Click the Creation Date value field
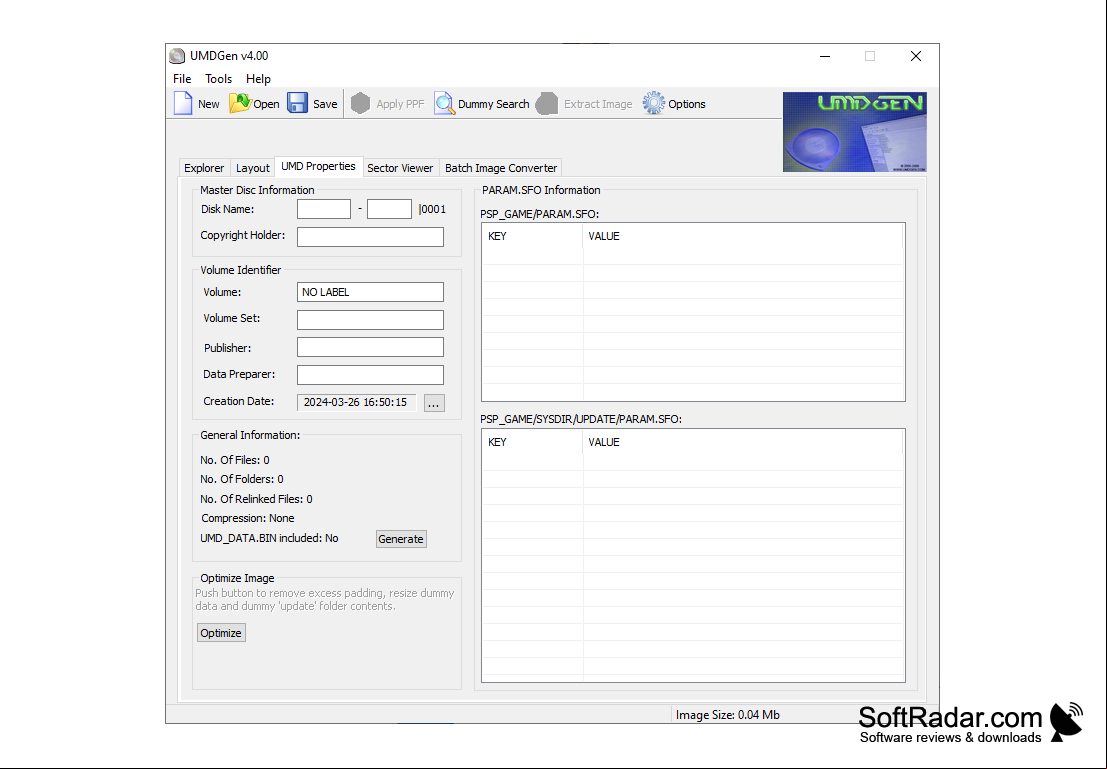The height and width of the screenshot is (769, 1107). click(x=357, y=403)
